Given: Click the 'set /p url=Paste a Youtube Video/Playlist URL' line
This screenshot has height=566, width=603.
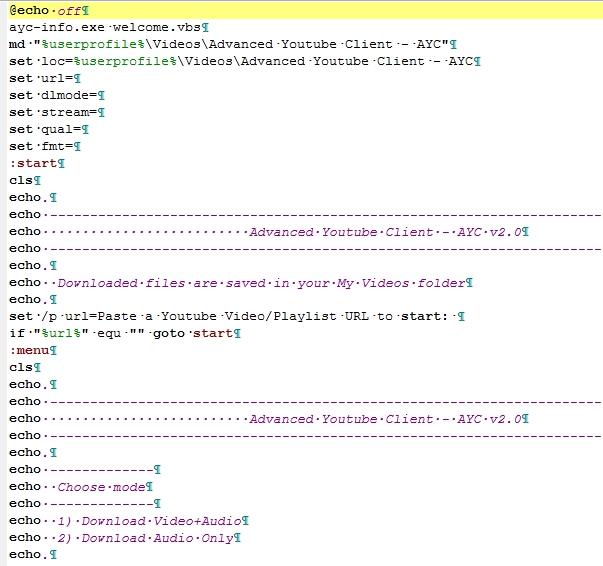Looking at the screenshot, I should tap(237, 316).
